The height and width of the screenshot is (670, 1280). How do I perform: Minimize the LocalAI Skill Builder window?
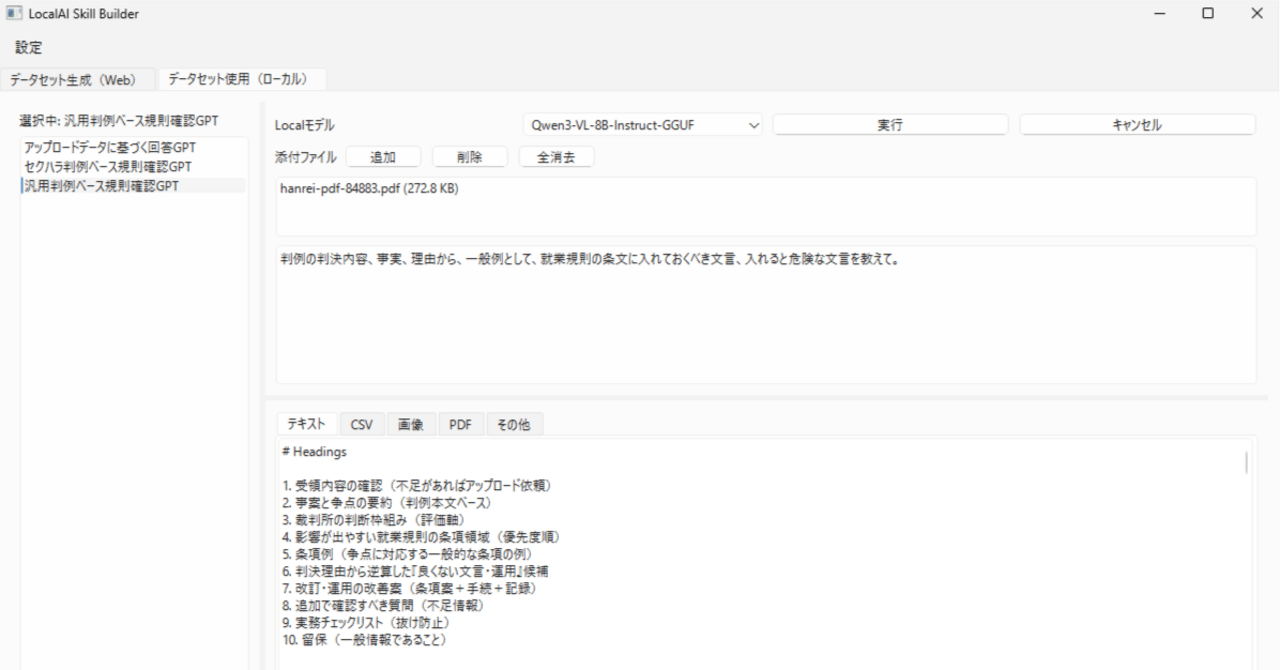pos(1159,14)
